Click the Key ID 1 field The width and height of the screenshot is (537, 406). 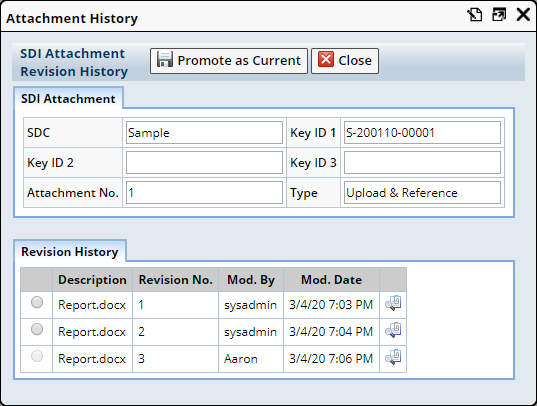422,133
